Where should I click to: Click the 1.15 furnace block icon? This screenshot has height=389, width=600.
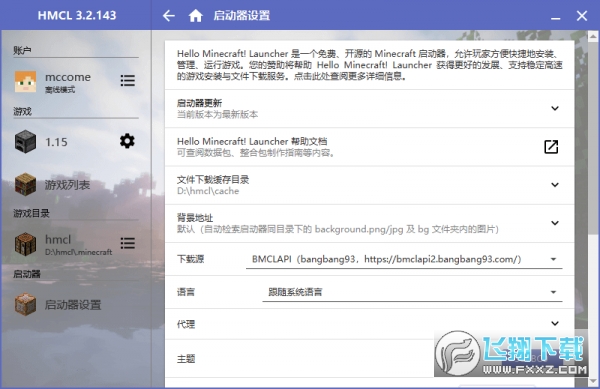[26, 142]
